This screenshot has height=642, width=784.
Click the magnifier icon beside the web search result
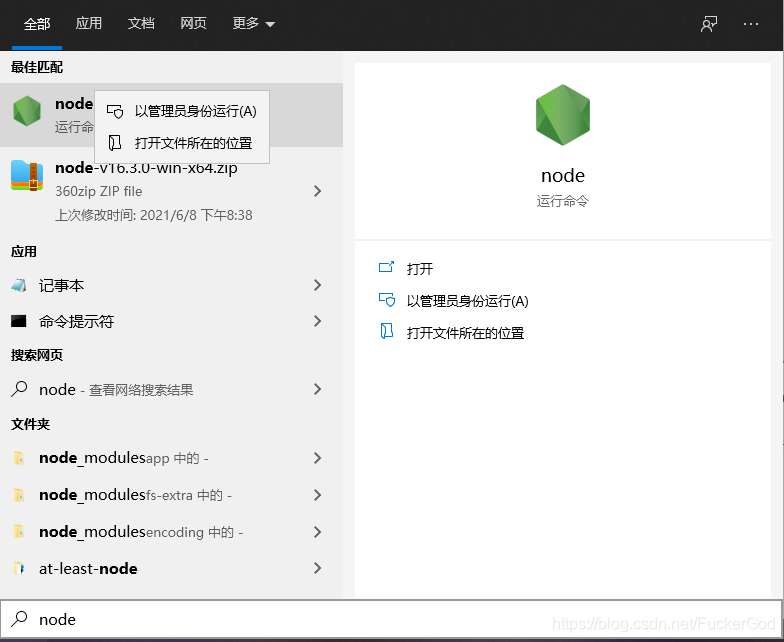coord(19,389)
